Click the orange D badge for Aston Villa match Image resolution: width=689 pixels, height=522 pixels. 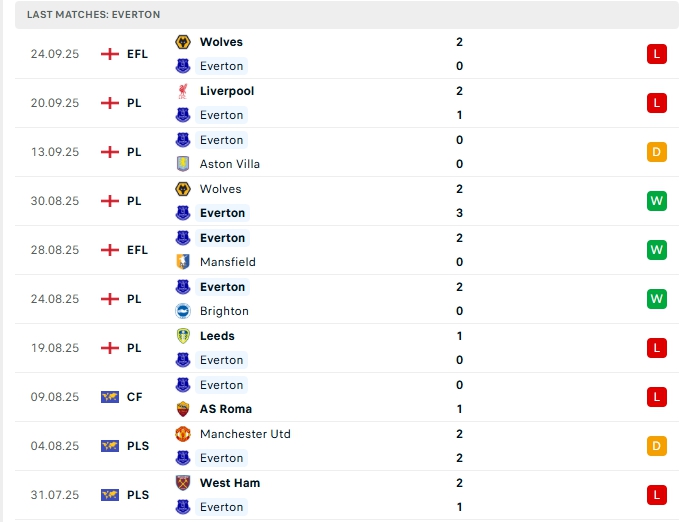656,152
